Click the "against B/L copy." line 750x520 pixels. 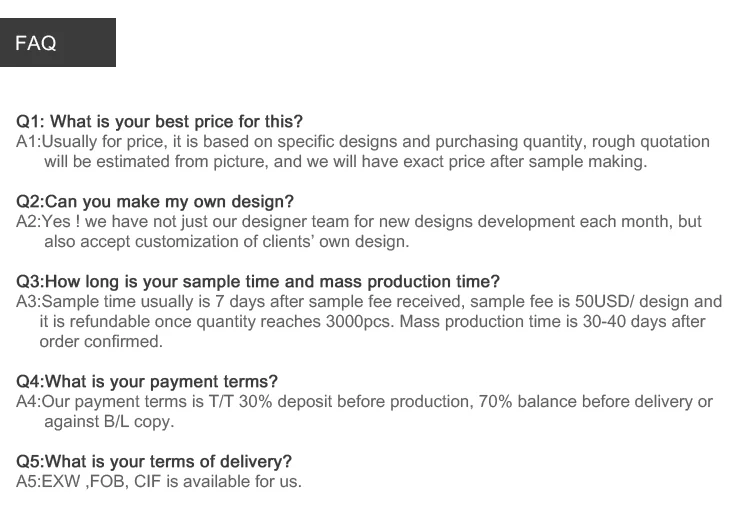tap(109, 421)
